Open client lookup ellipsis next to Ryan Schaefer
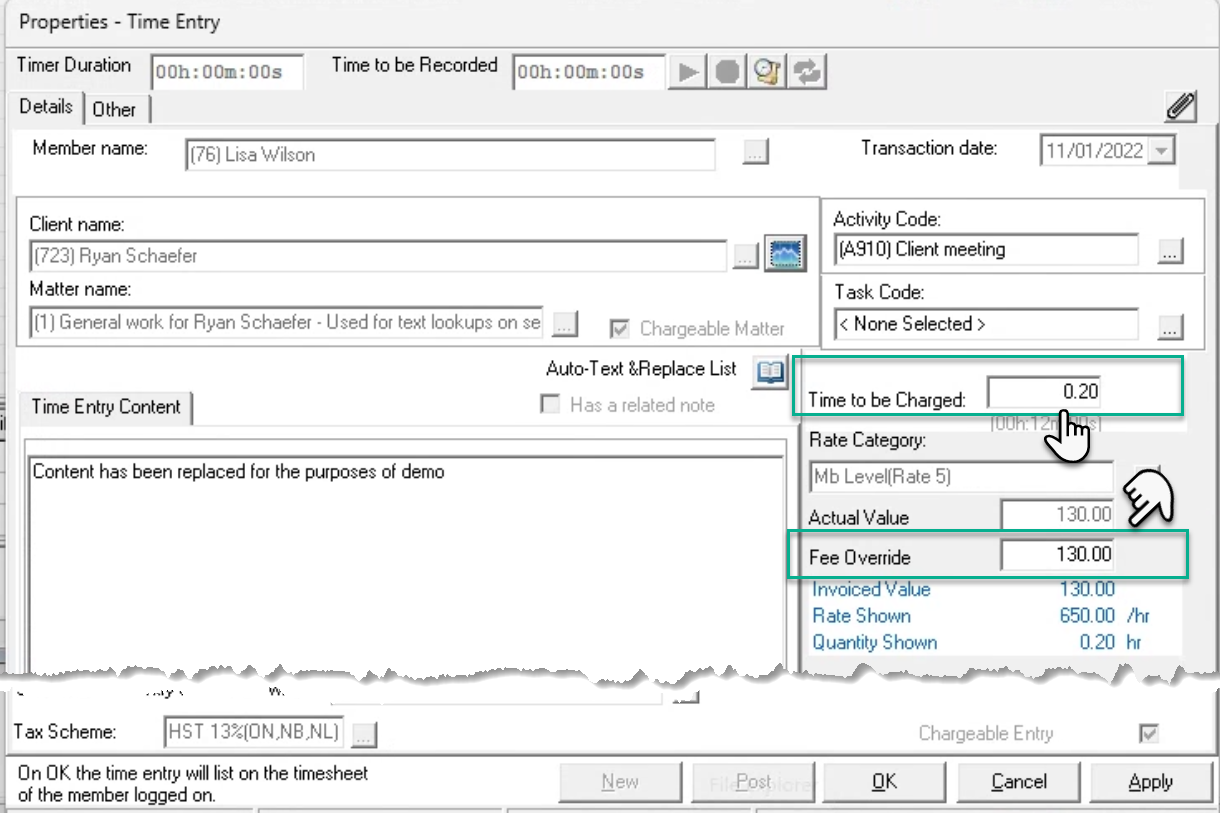This screenshot has height=813, width=1220. point(745,256)
